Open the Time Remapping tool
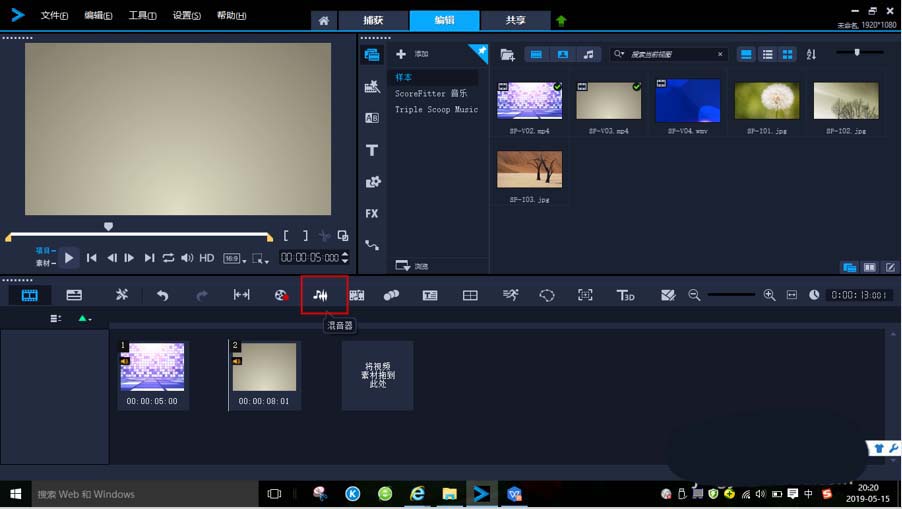Screen dimensions: 902x509 click(x=510, y=295)
